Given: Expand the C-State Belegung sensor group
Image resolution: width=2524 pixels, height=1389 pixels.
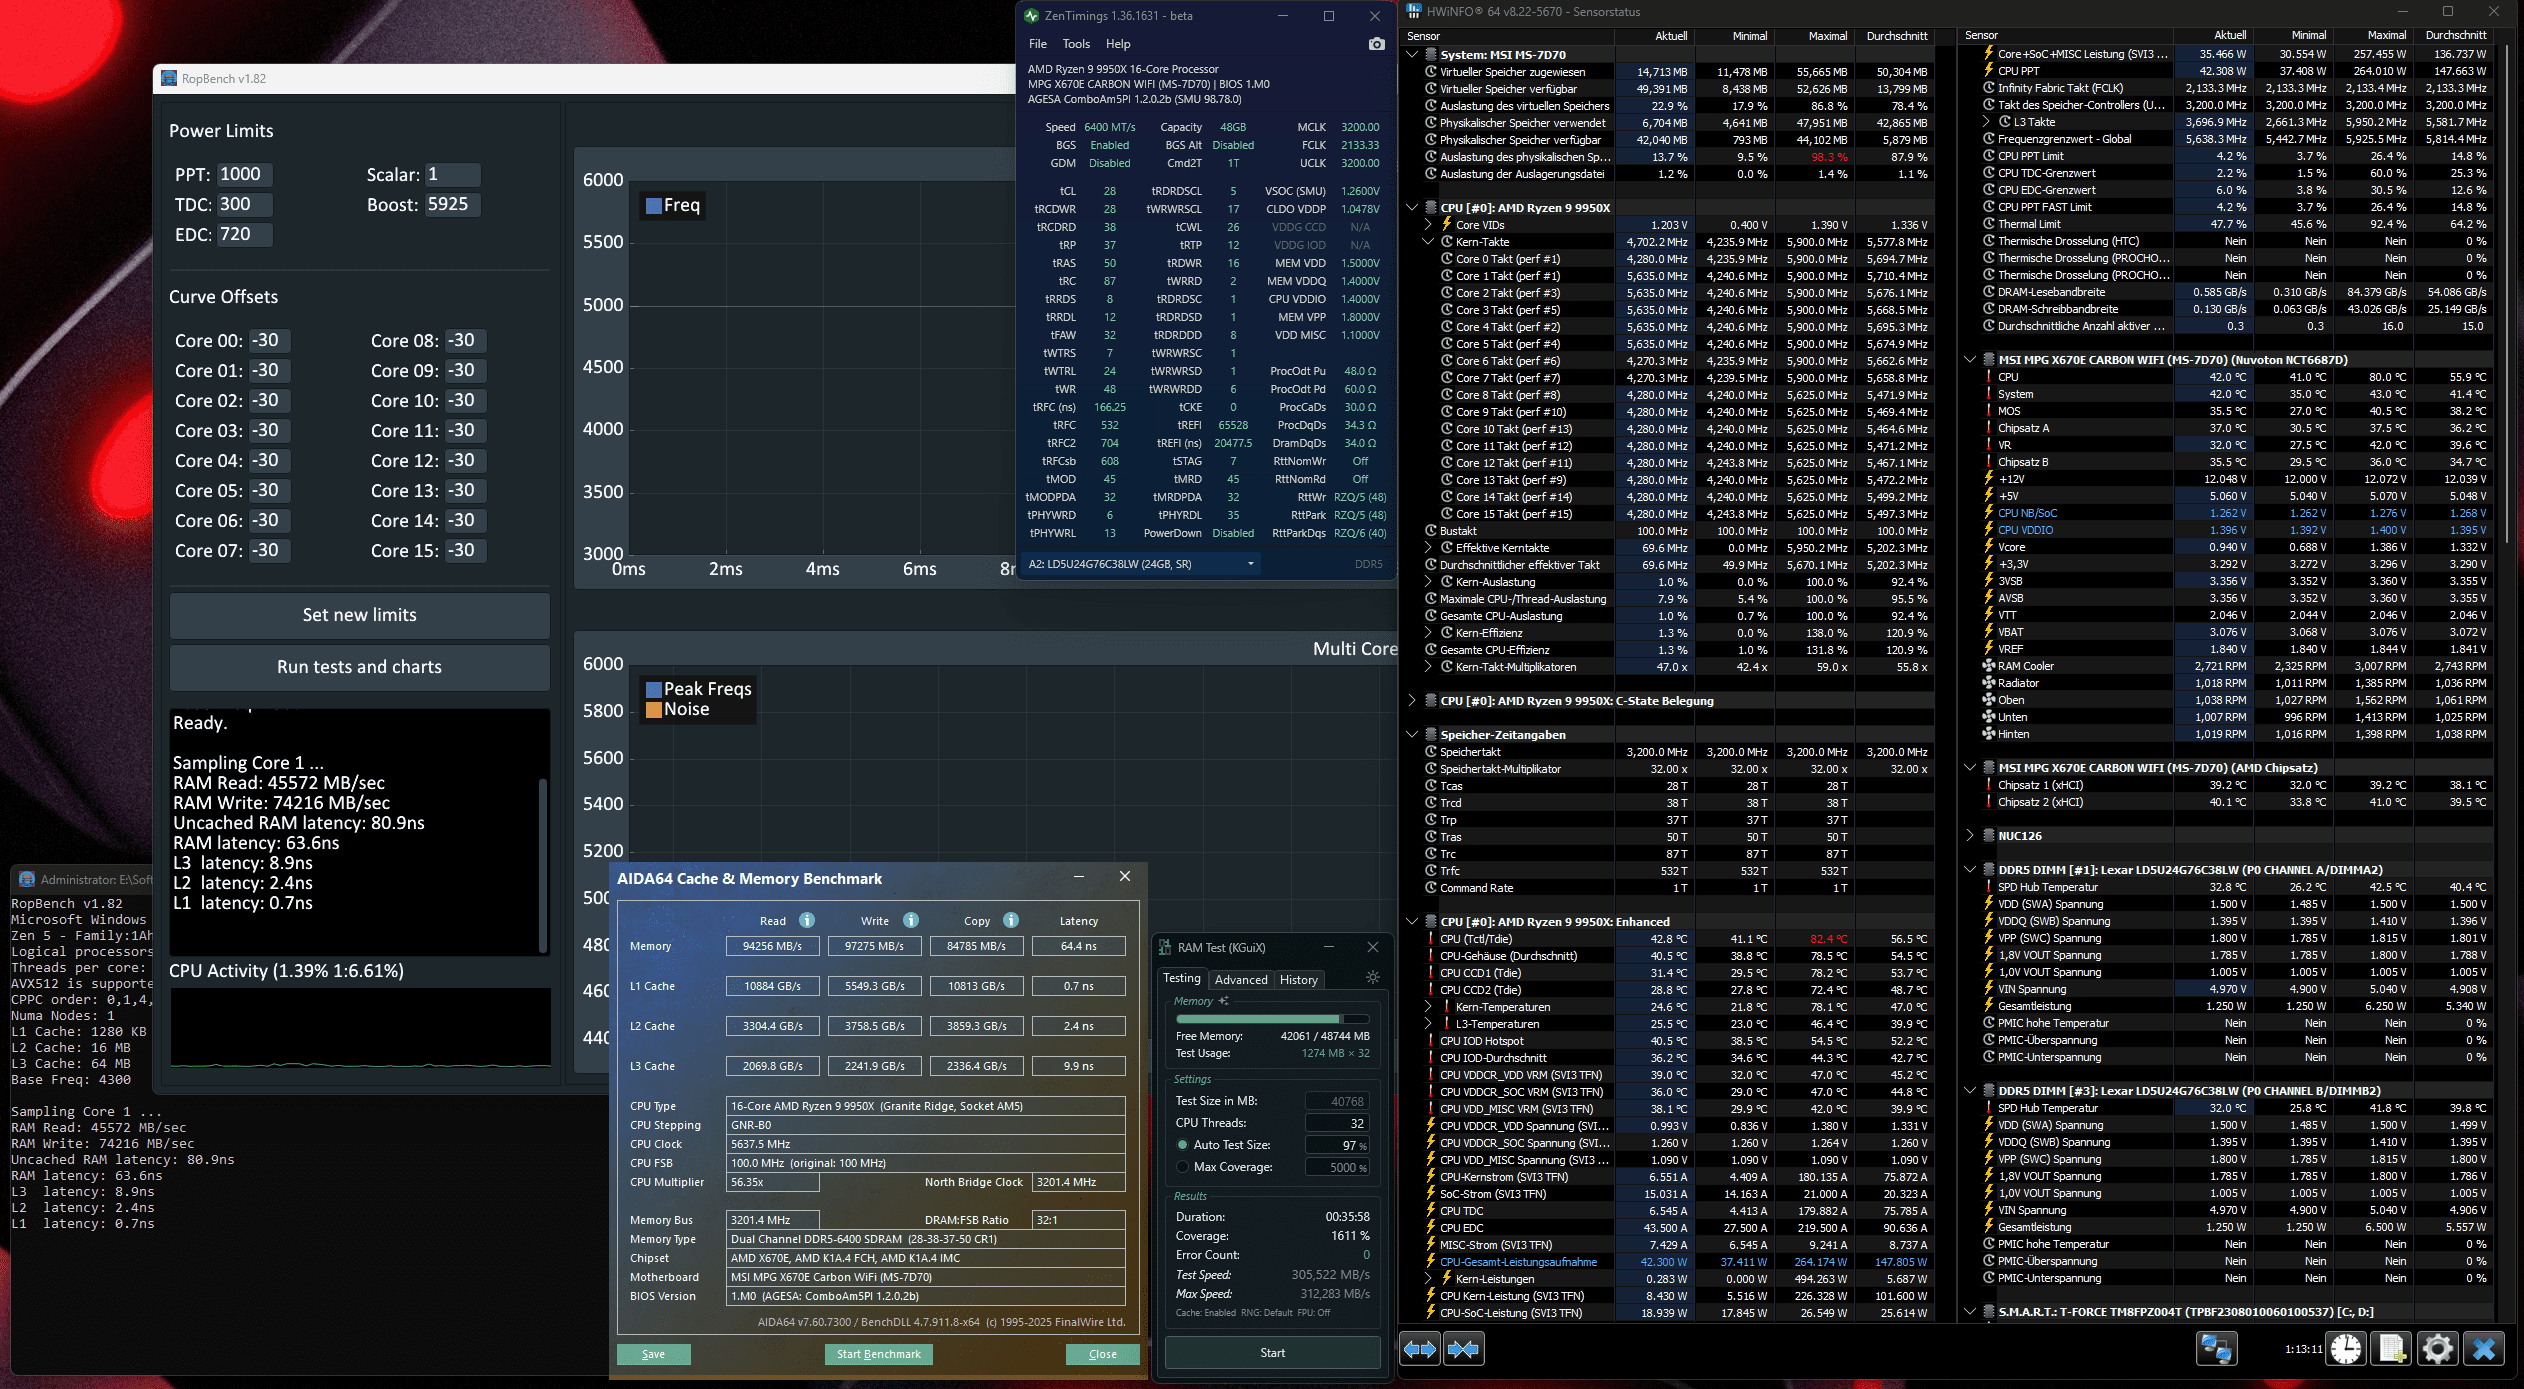Looking at the screenshot, I should point(1412,700).
